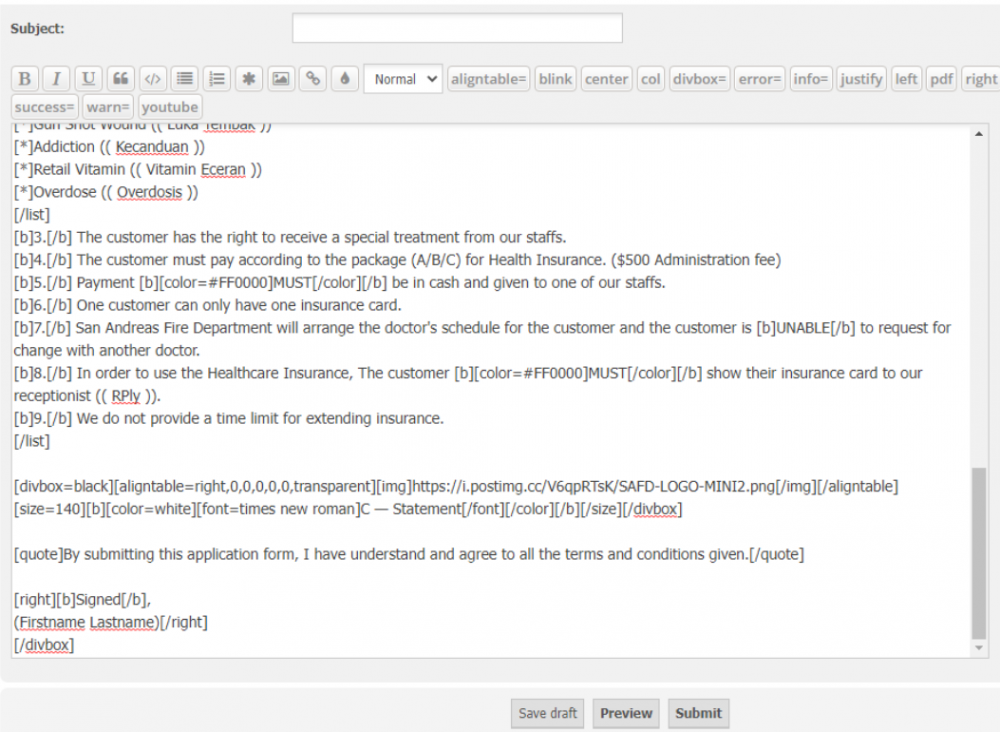Image resolution: width=1000 pixels, height=732 pixels.
Task: Insert an image tag
Action: coord(281,79)
